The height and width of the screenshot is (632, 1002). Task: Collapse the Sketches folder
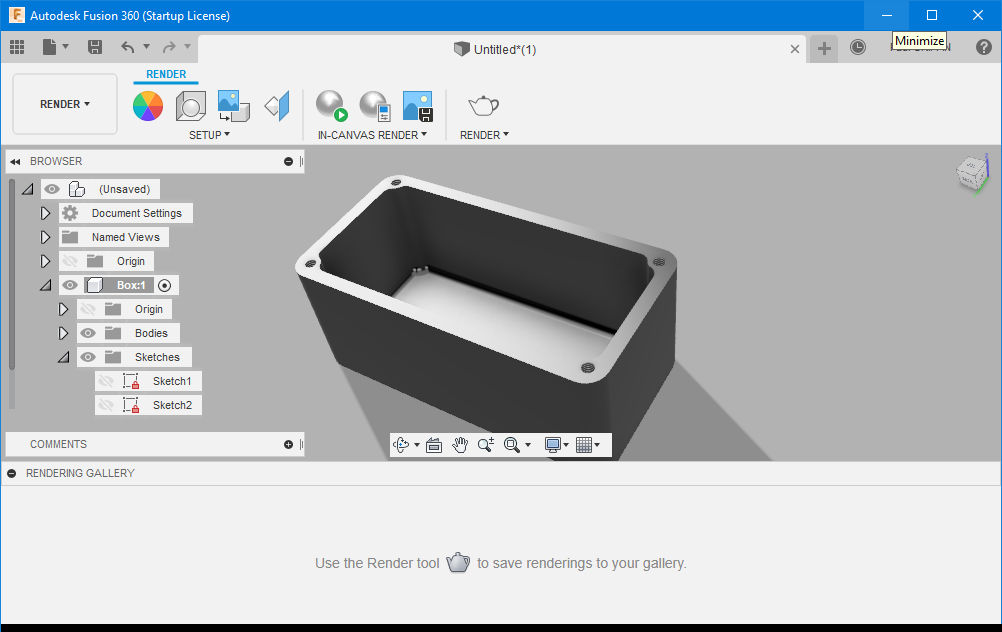click(63, 357)
